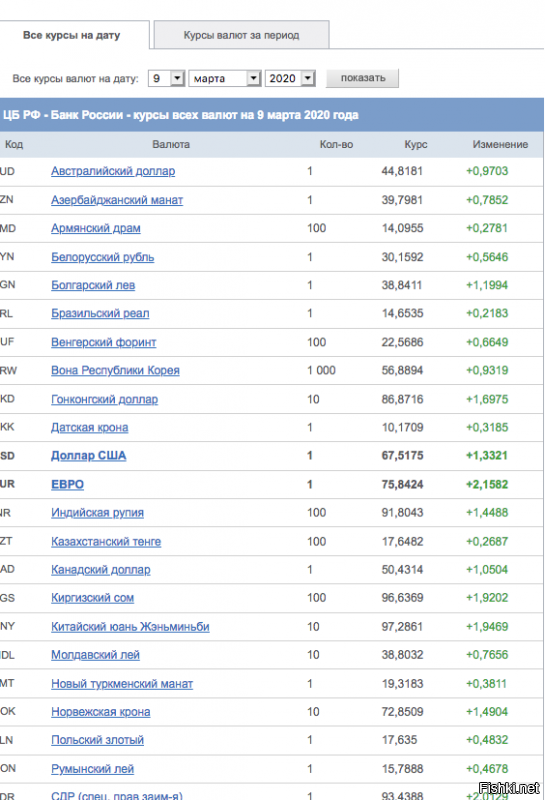545x800 pixels.
Task: Open the Австралийский доллар link
Action: (113, 171)
